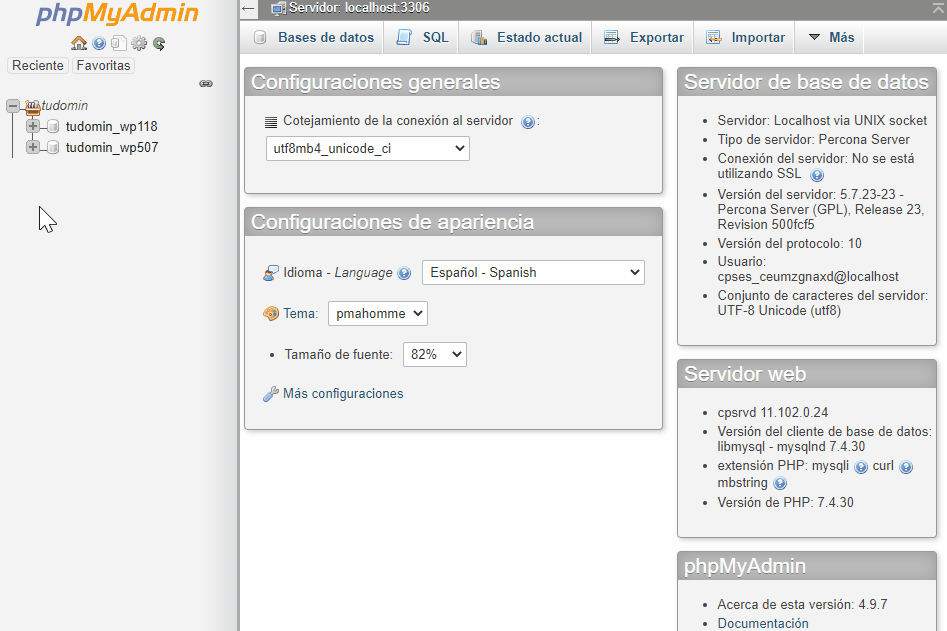The image size is (947, 631).
Task: Open the Importar tab
Action: (x=745, y=37)
